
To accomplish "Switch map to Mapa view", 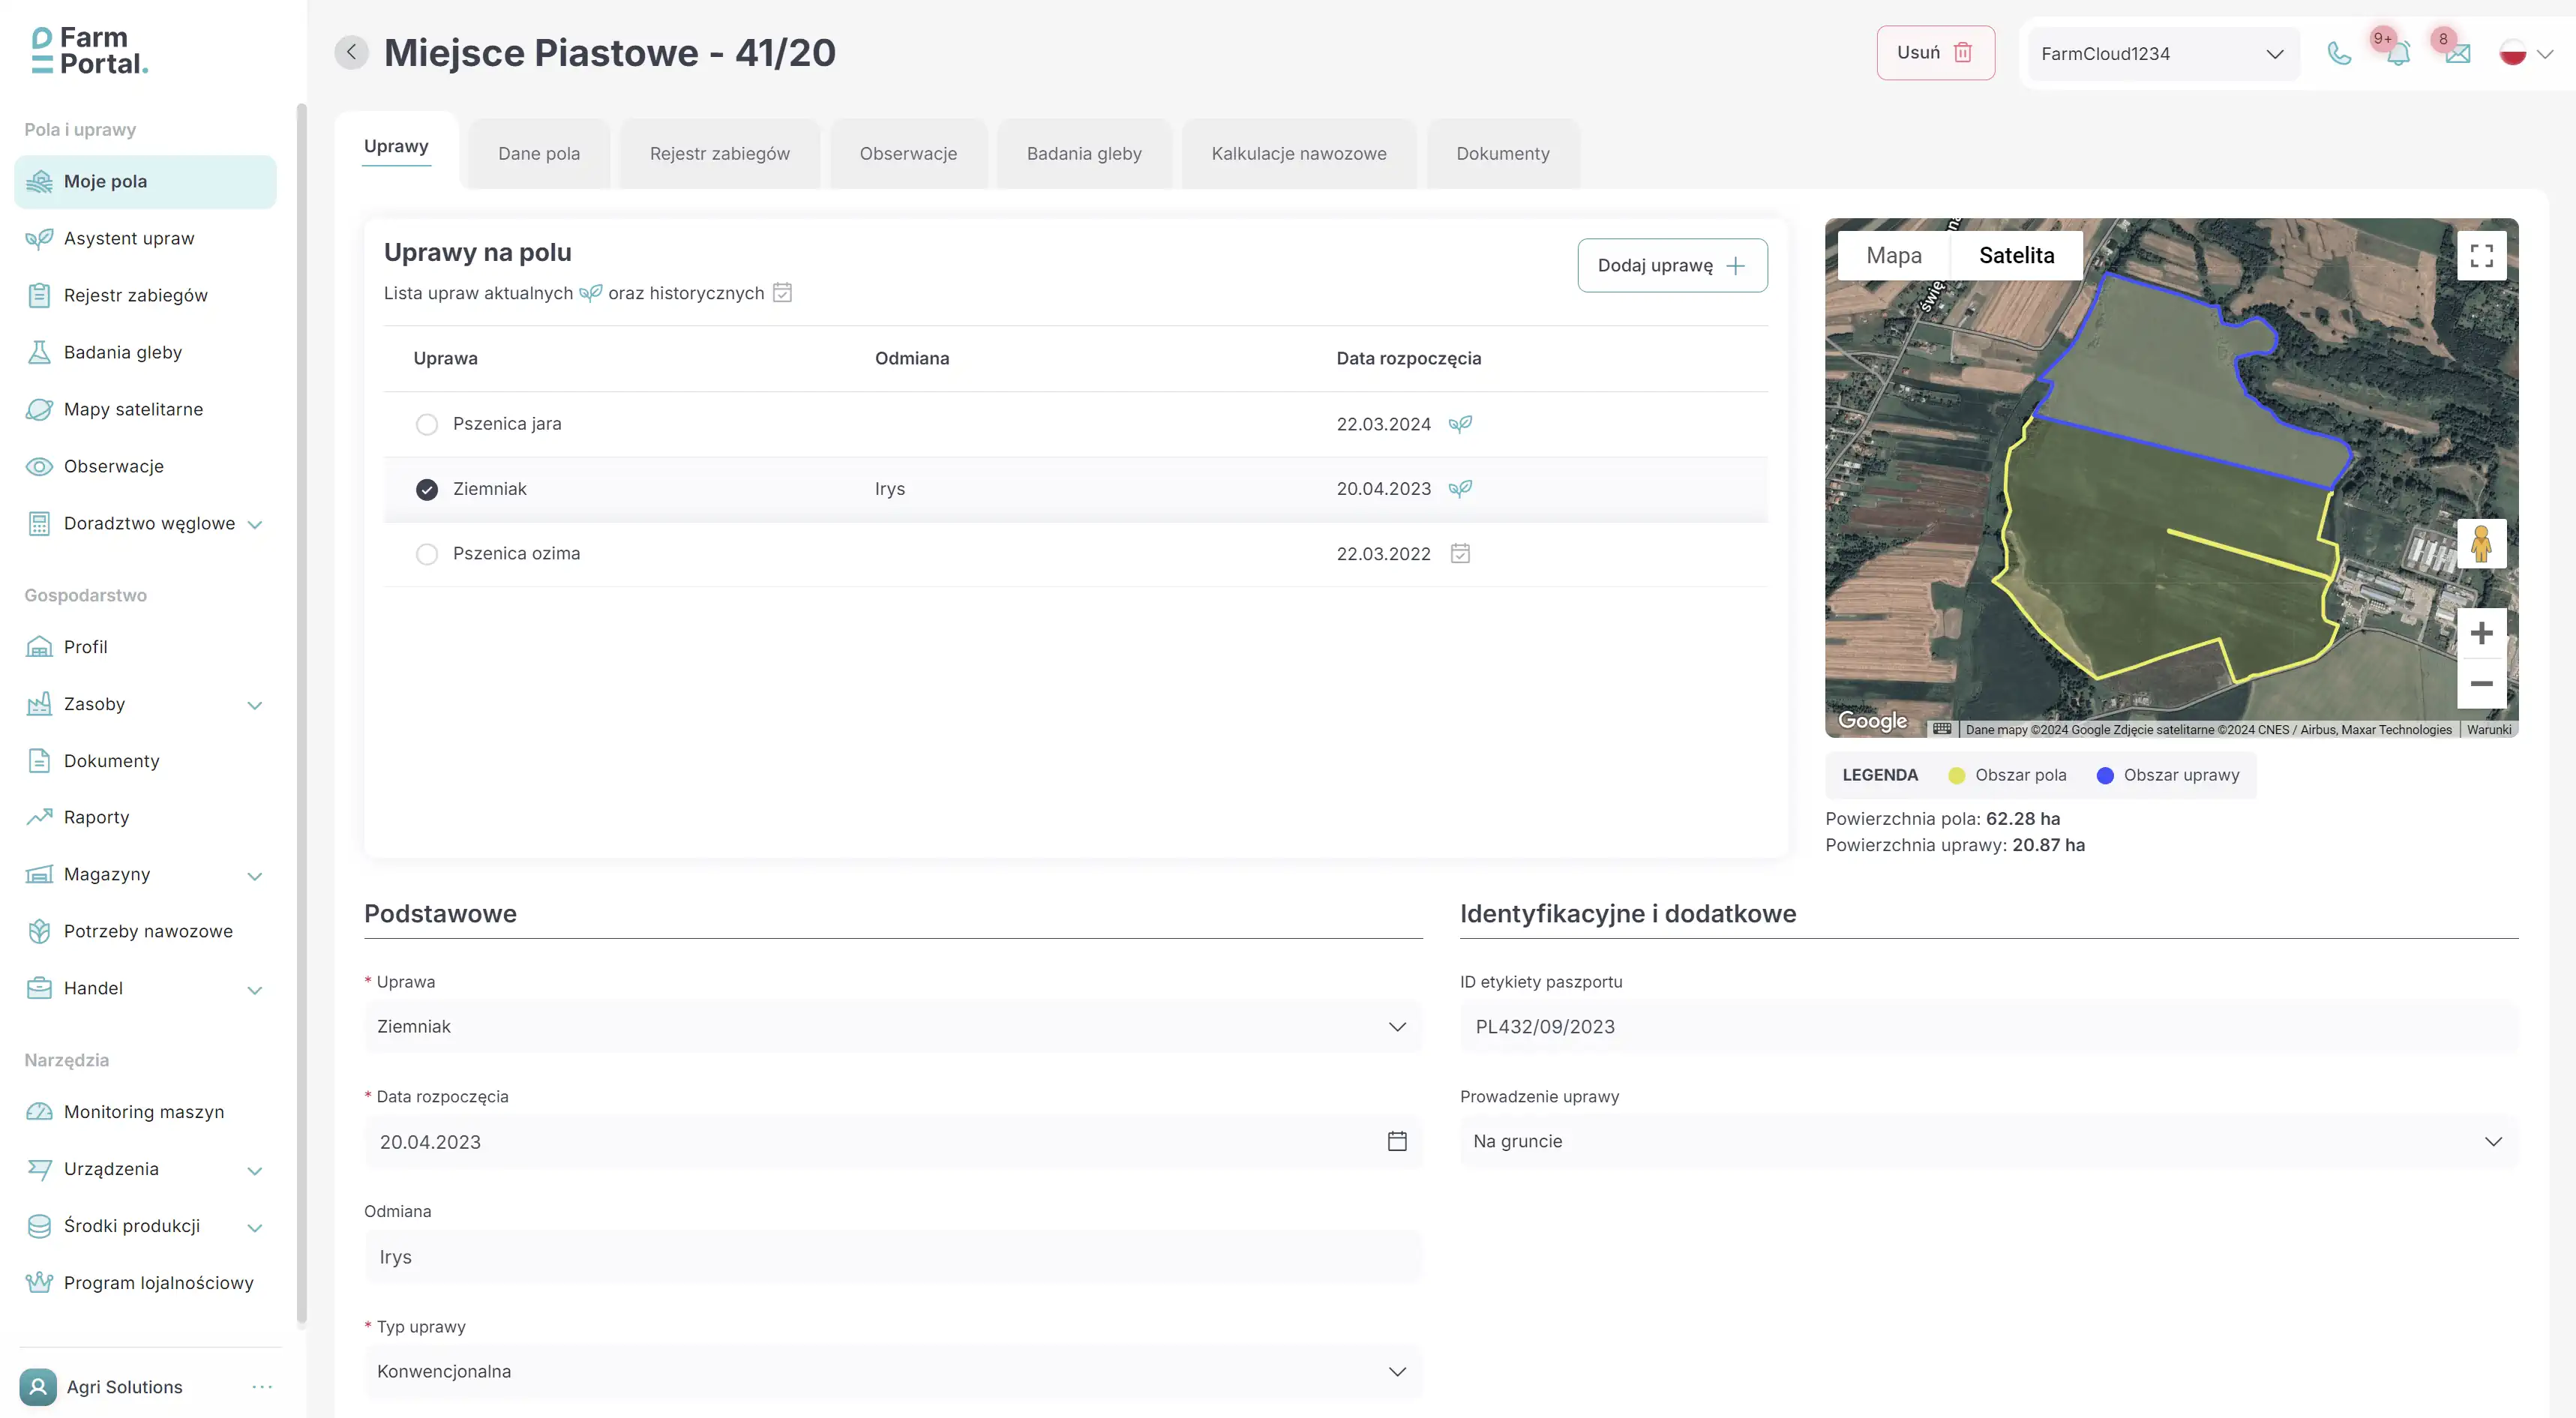I will [1893, 255].
